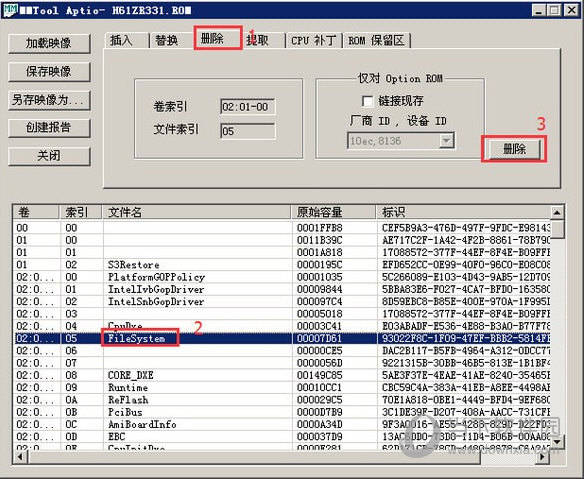Sort by the 索引 column header
The height and width of the screenshot is (479, 584).
(80, 212)
